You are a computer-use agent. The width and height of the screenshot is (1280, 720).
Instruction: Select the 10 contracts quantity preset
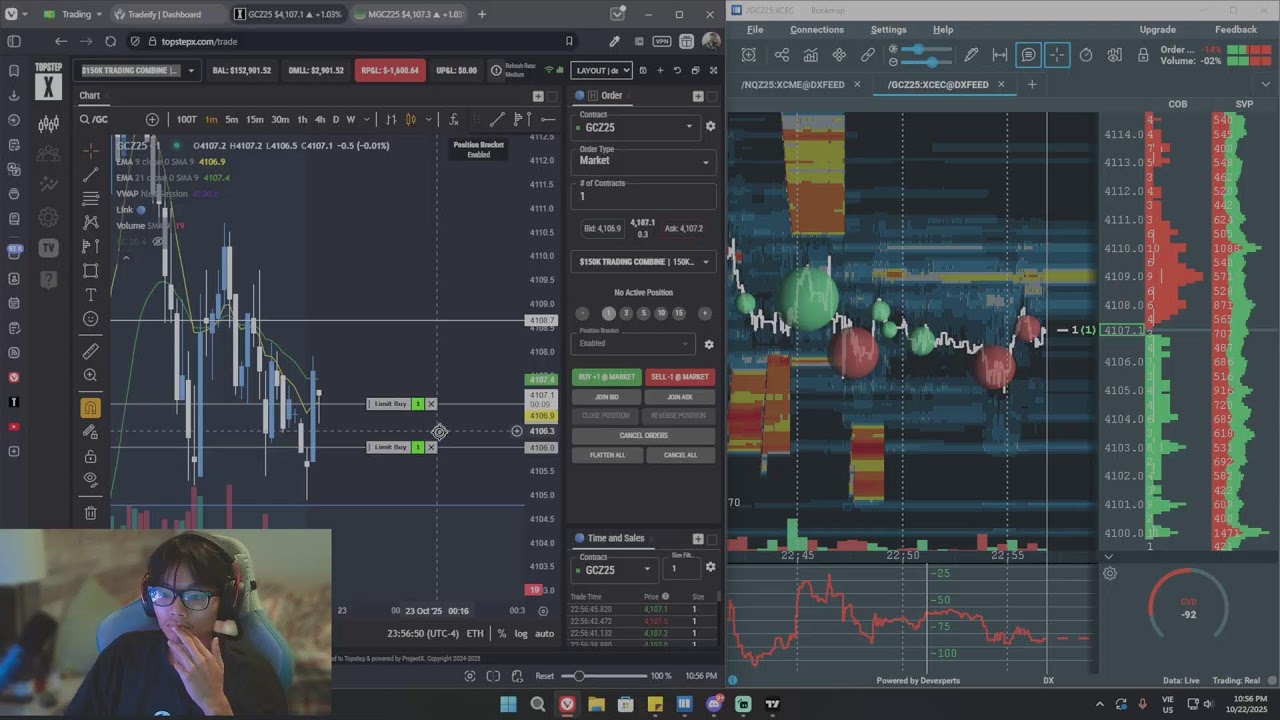(x=661, y=313)
